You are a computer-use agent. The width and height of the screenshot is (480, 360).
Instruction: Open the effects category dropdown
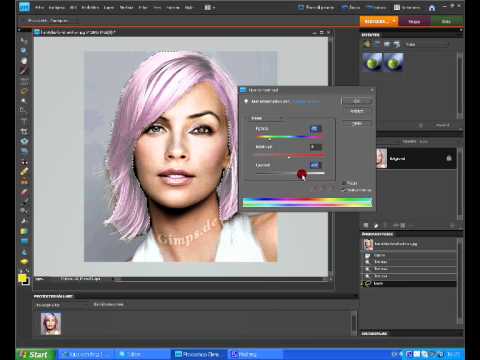click(x=426, y=44)
